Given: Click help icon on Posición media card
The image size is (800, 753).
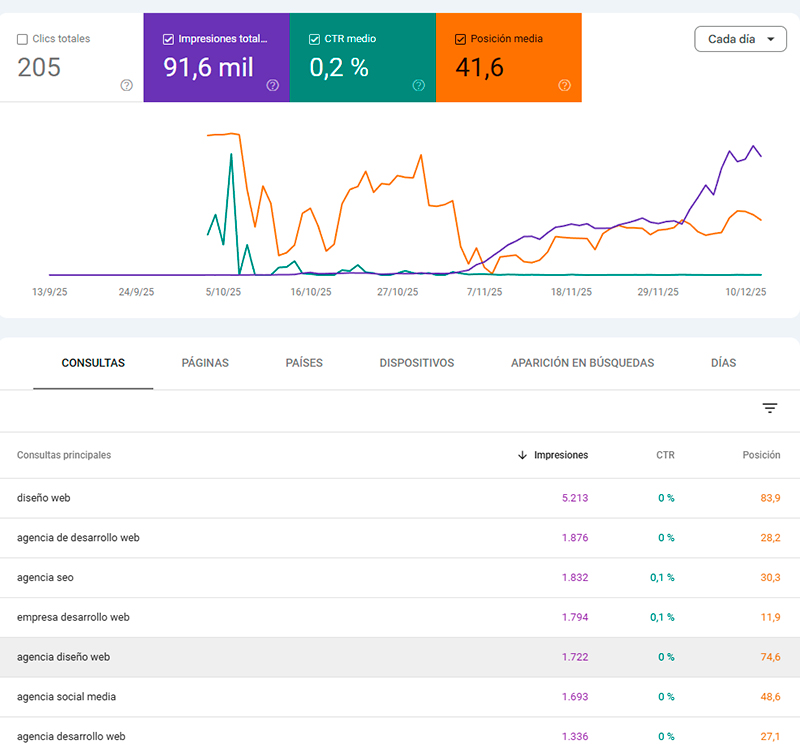Looking at the screenshot, I should pos(564,85).
